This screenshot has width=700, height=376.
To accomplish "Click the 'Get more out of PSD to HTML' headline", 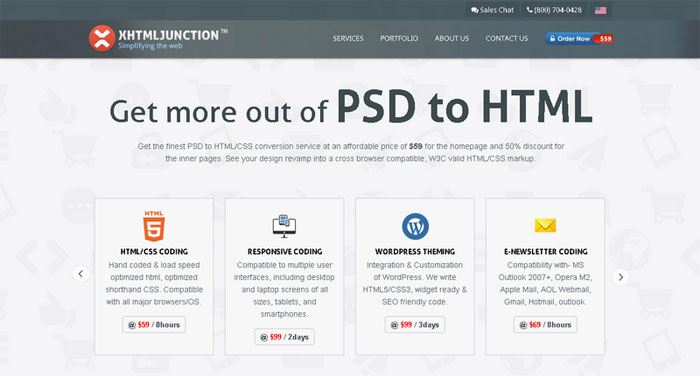I will point(351,107).
